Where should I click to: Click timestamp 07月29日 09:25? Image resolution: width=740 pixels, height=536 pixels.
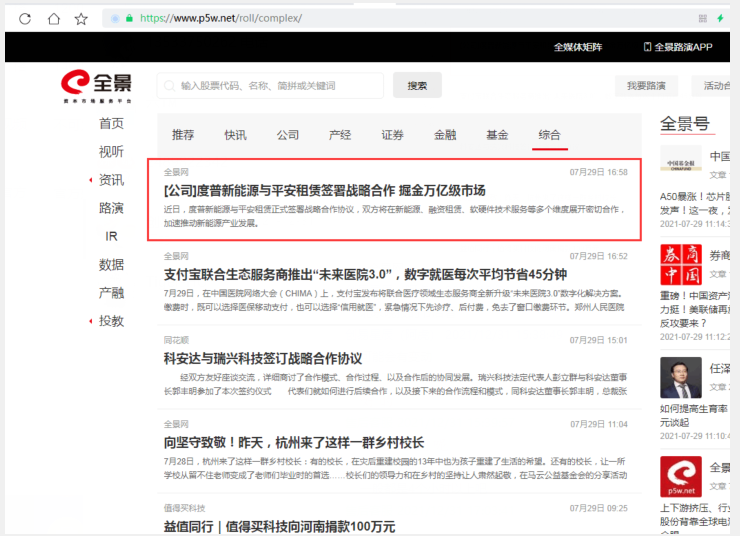(598, 508)
